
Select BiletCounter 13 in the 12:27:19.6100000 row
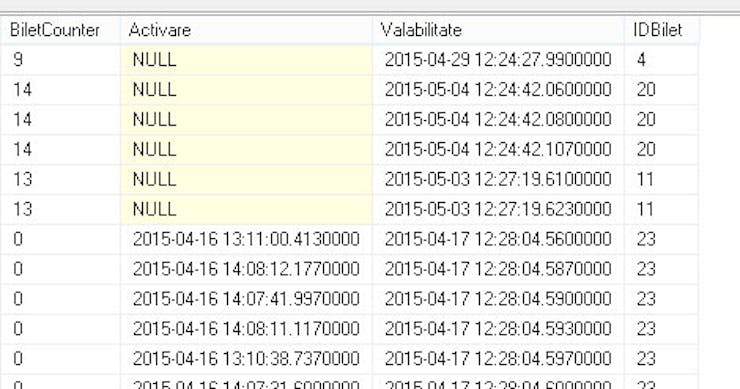(60, 179)
